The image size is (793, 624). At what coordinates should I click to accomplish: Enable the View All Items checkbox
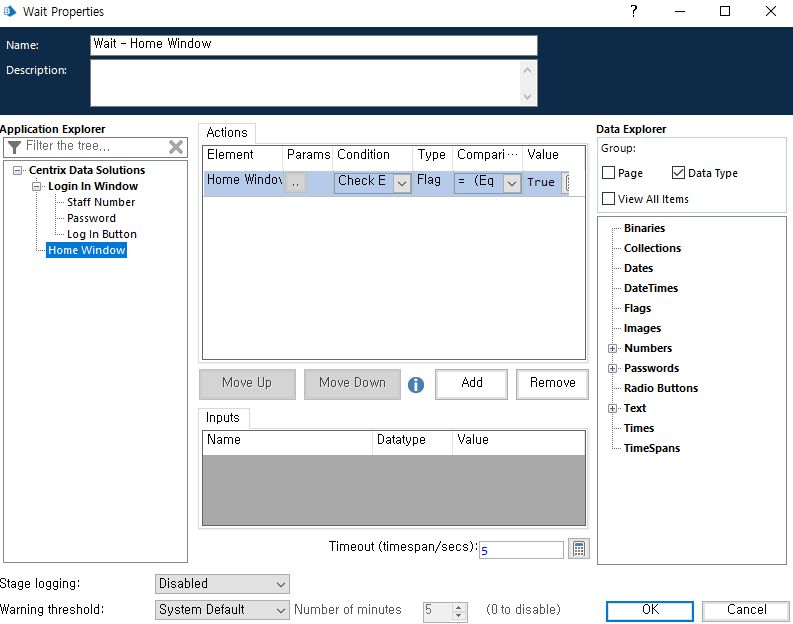tap(608, 199)
